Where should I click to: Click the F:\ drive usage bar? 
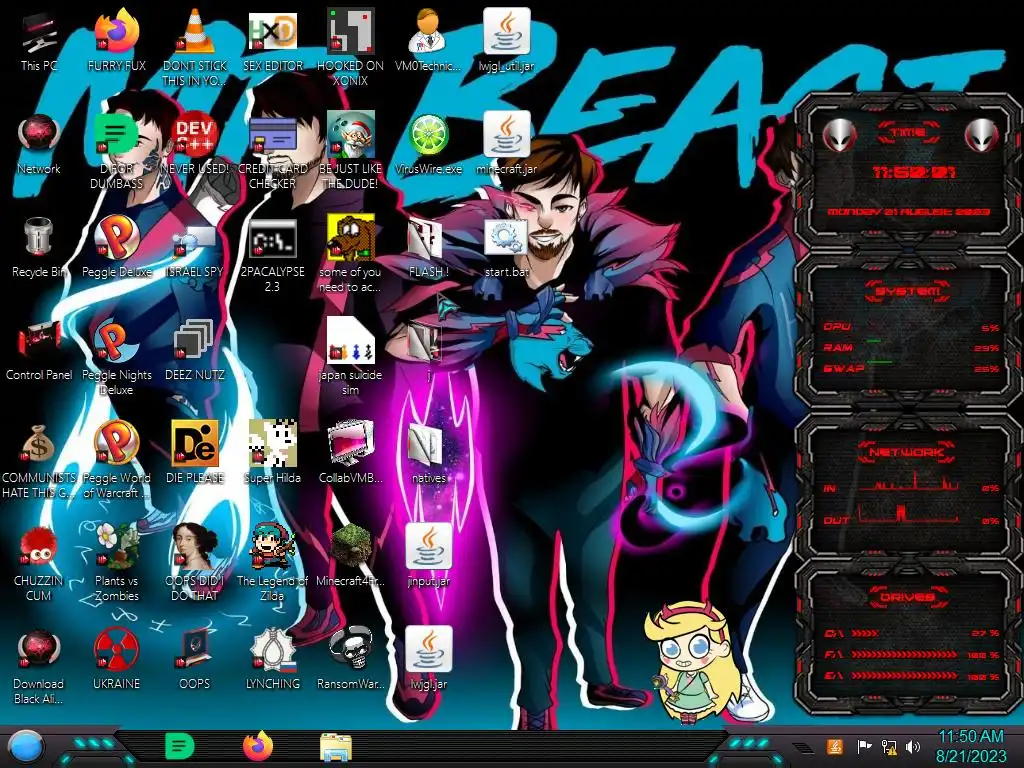911,654
